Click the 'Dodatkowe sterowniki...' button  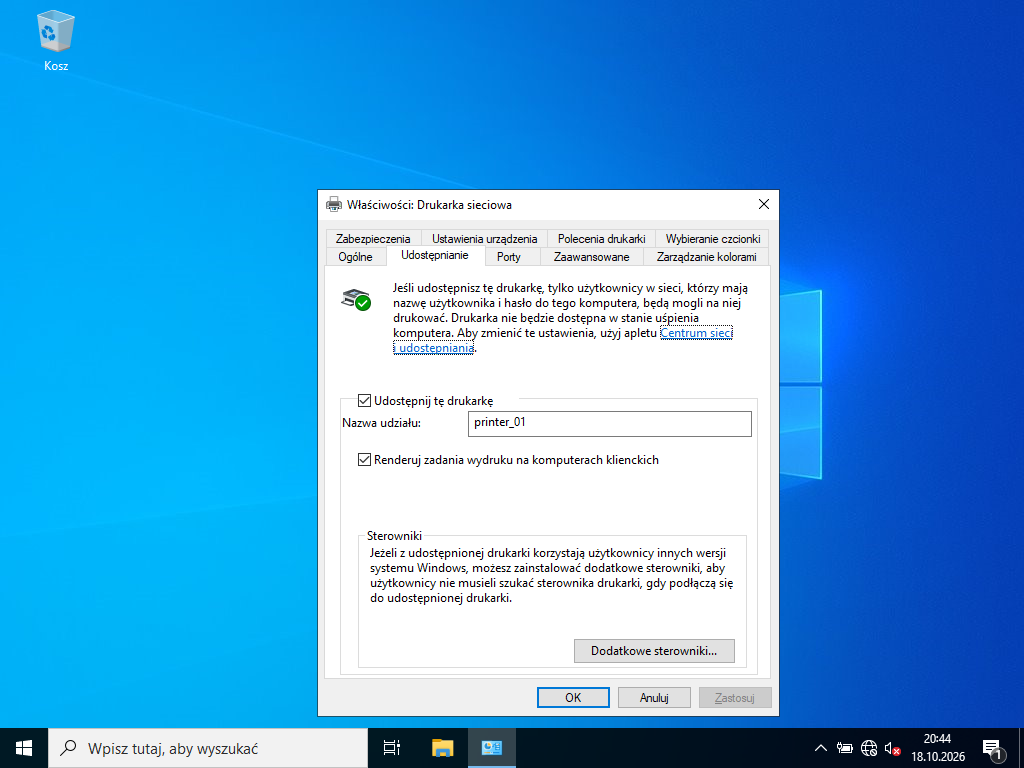click(654, 650)
